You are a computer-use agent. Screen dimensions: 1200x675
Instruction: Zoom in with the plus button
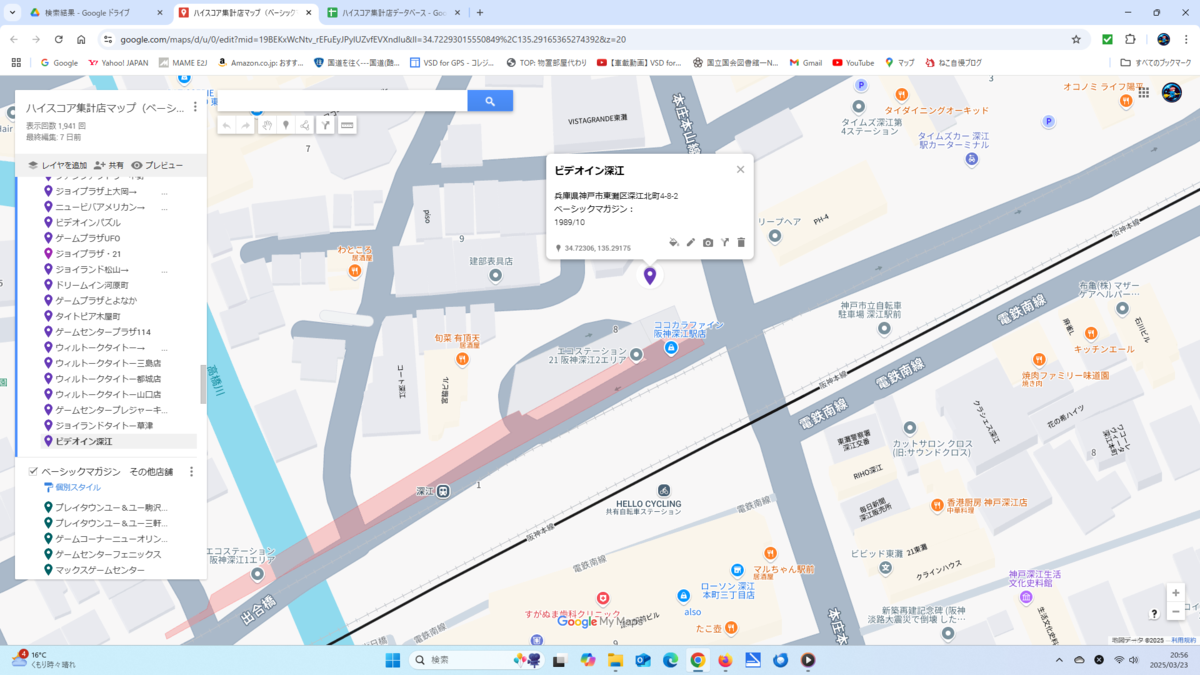coord(1175,593)
